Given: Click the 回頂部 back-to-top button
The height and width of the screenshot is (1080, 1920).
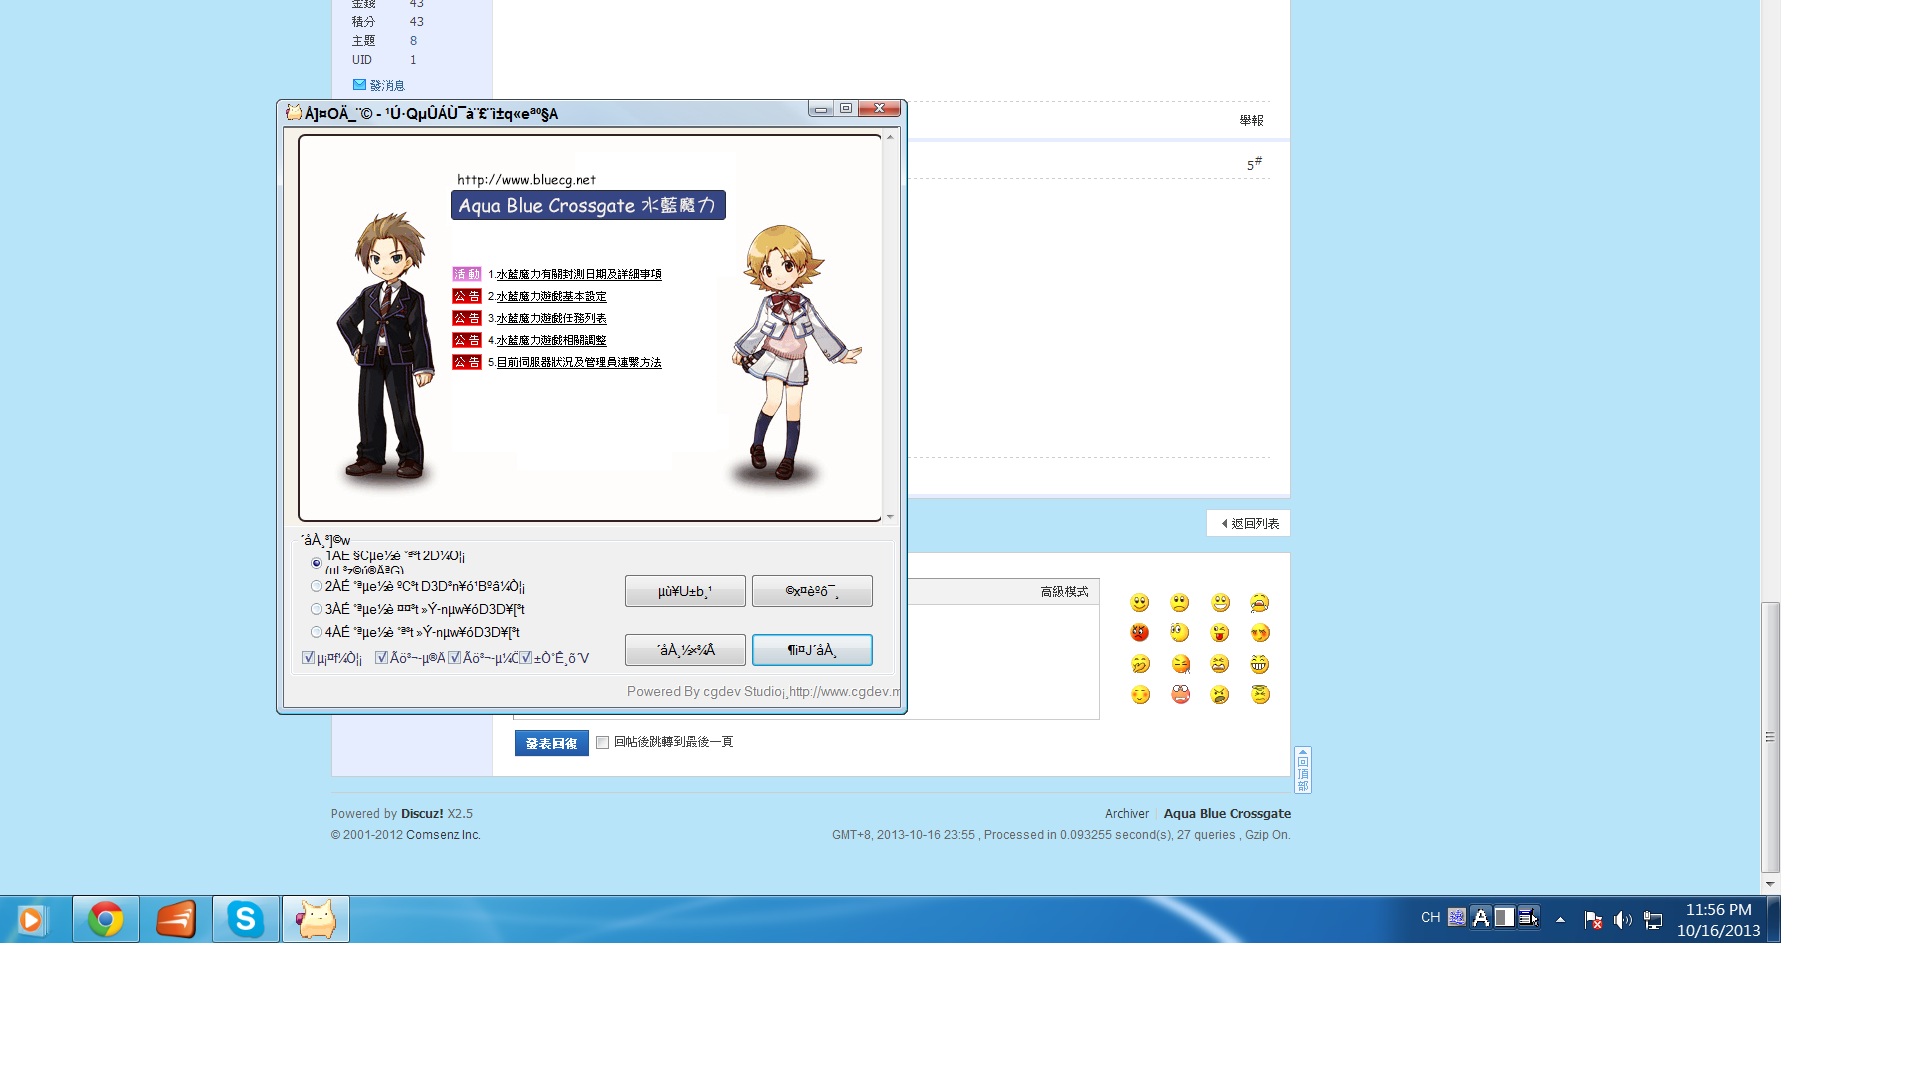Looking at the screenshot, I should coord(1302,770).
